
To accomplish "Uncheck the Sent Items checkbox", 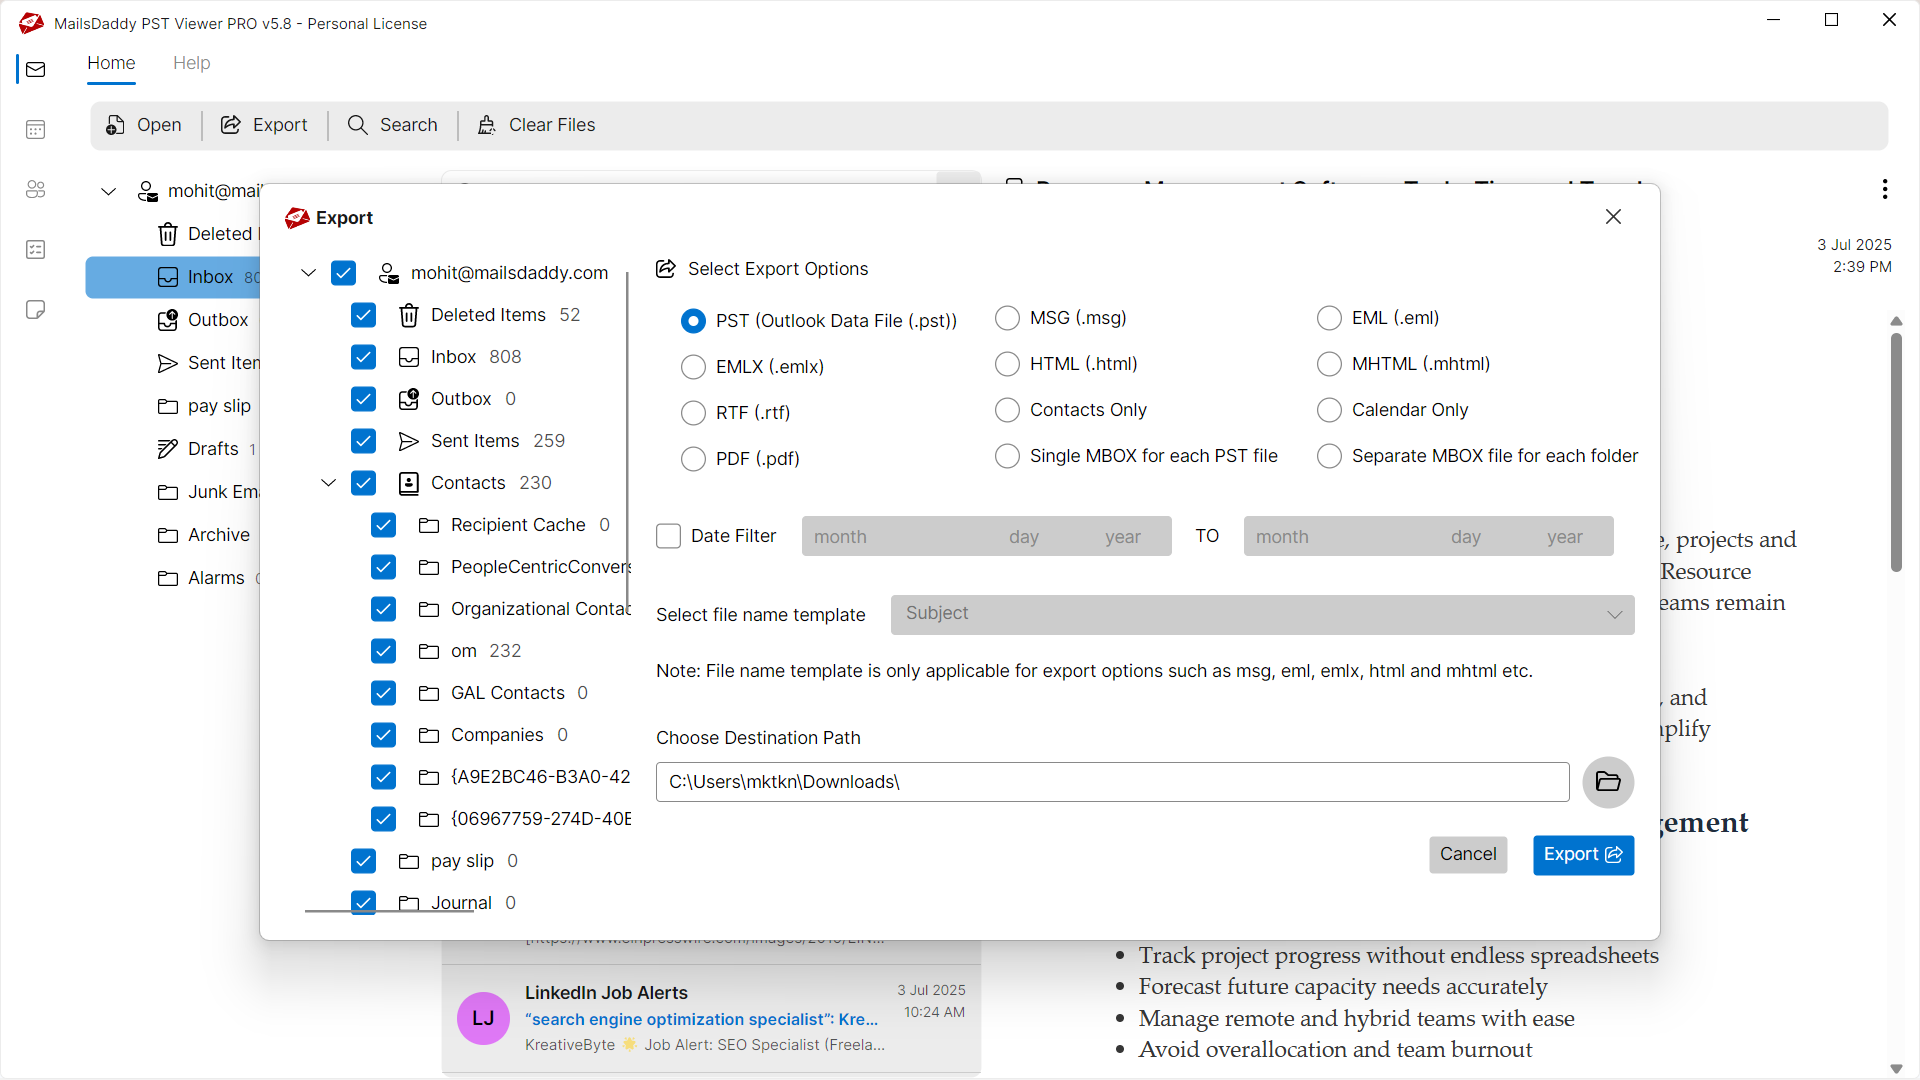I will coord(363,441).
